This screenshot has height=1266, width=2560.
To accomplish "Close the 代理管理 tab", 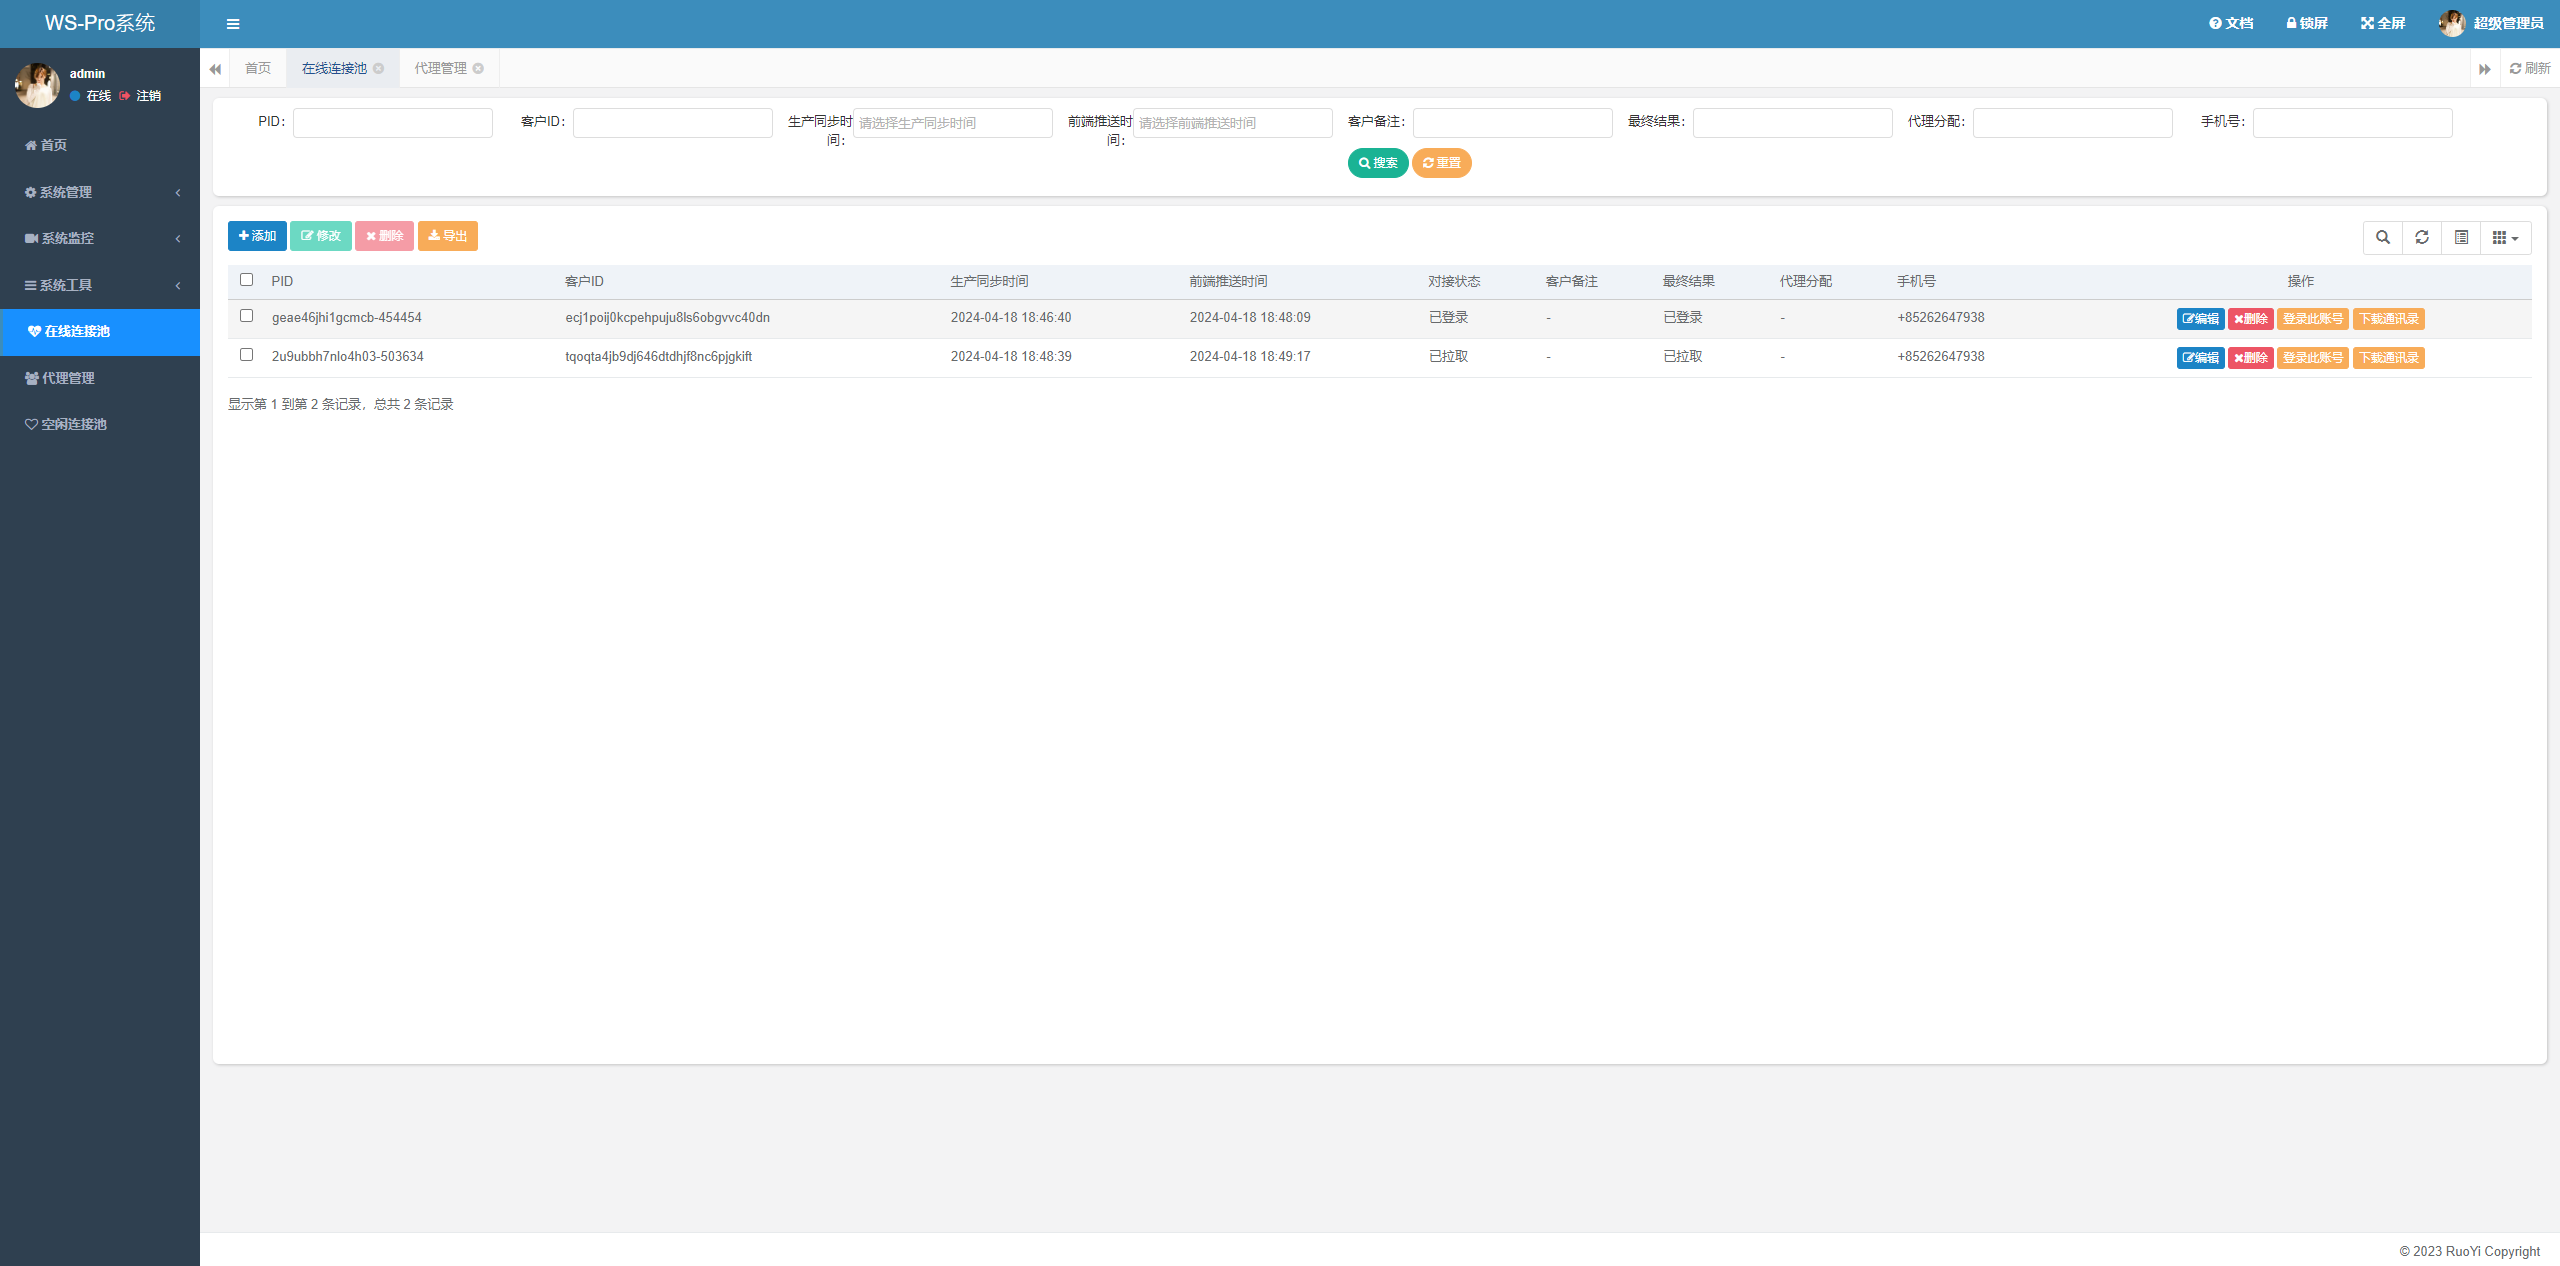I will pos(478,68).
